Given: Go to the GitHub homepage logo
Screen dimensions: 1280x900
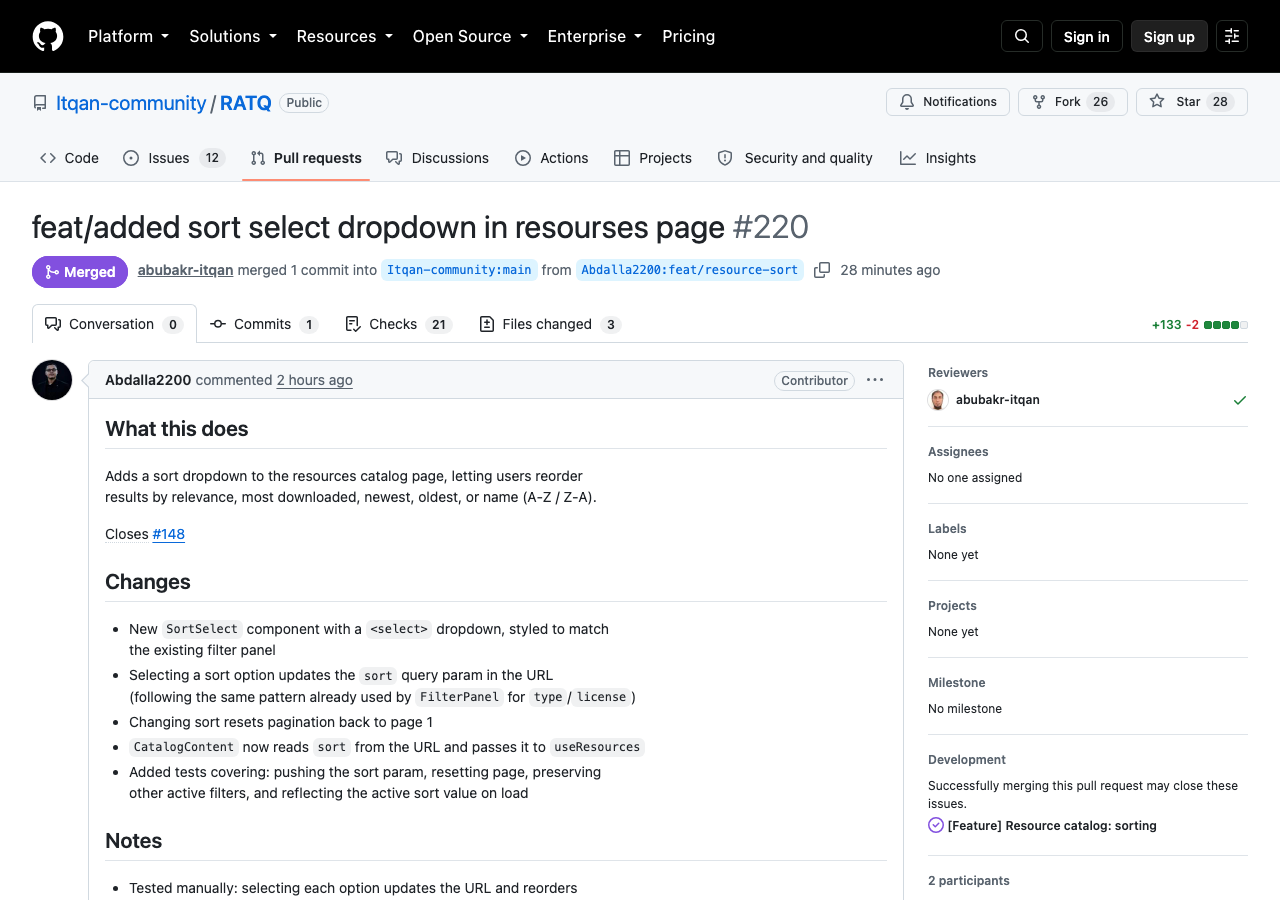Looking at the screenshot, I should point(48,36).
